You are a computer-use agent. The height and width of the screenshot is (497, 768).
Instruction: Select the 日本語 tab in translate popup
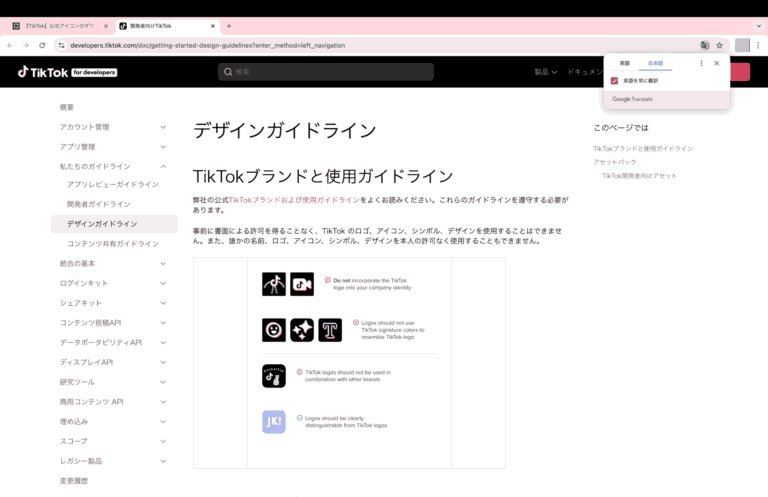656,63
